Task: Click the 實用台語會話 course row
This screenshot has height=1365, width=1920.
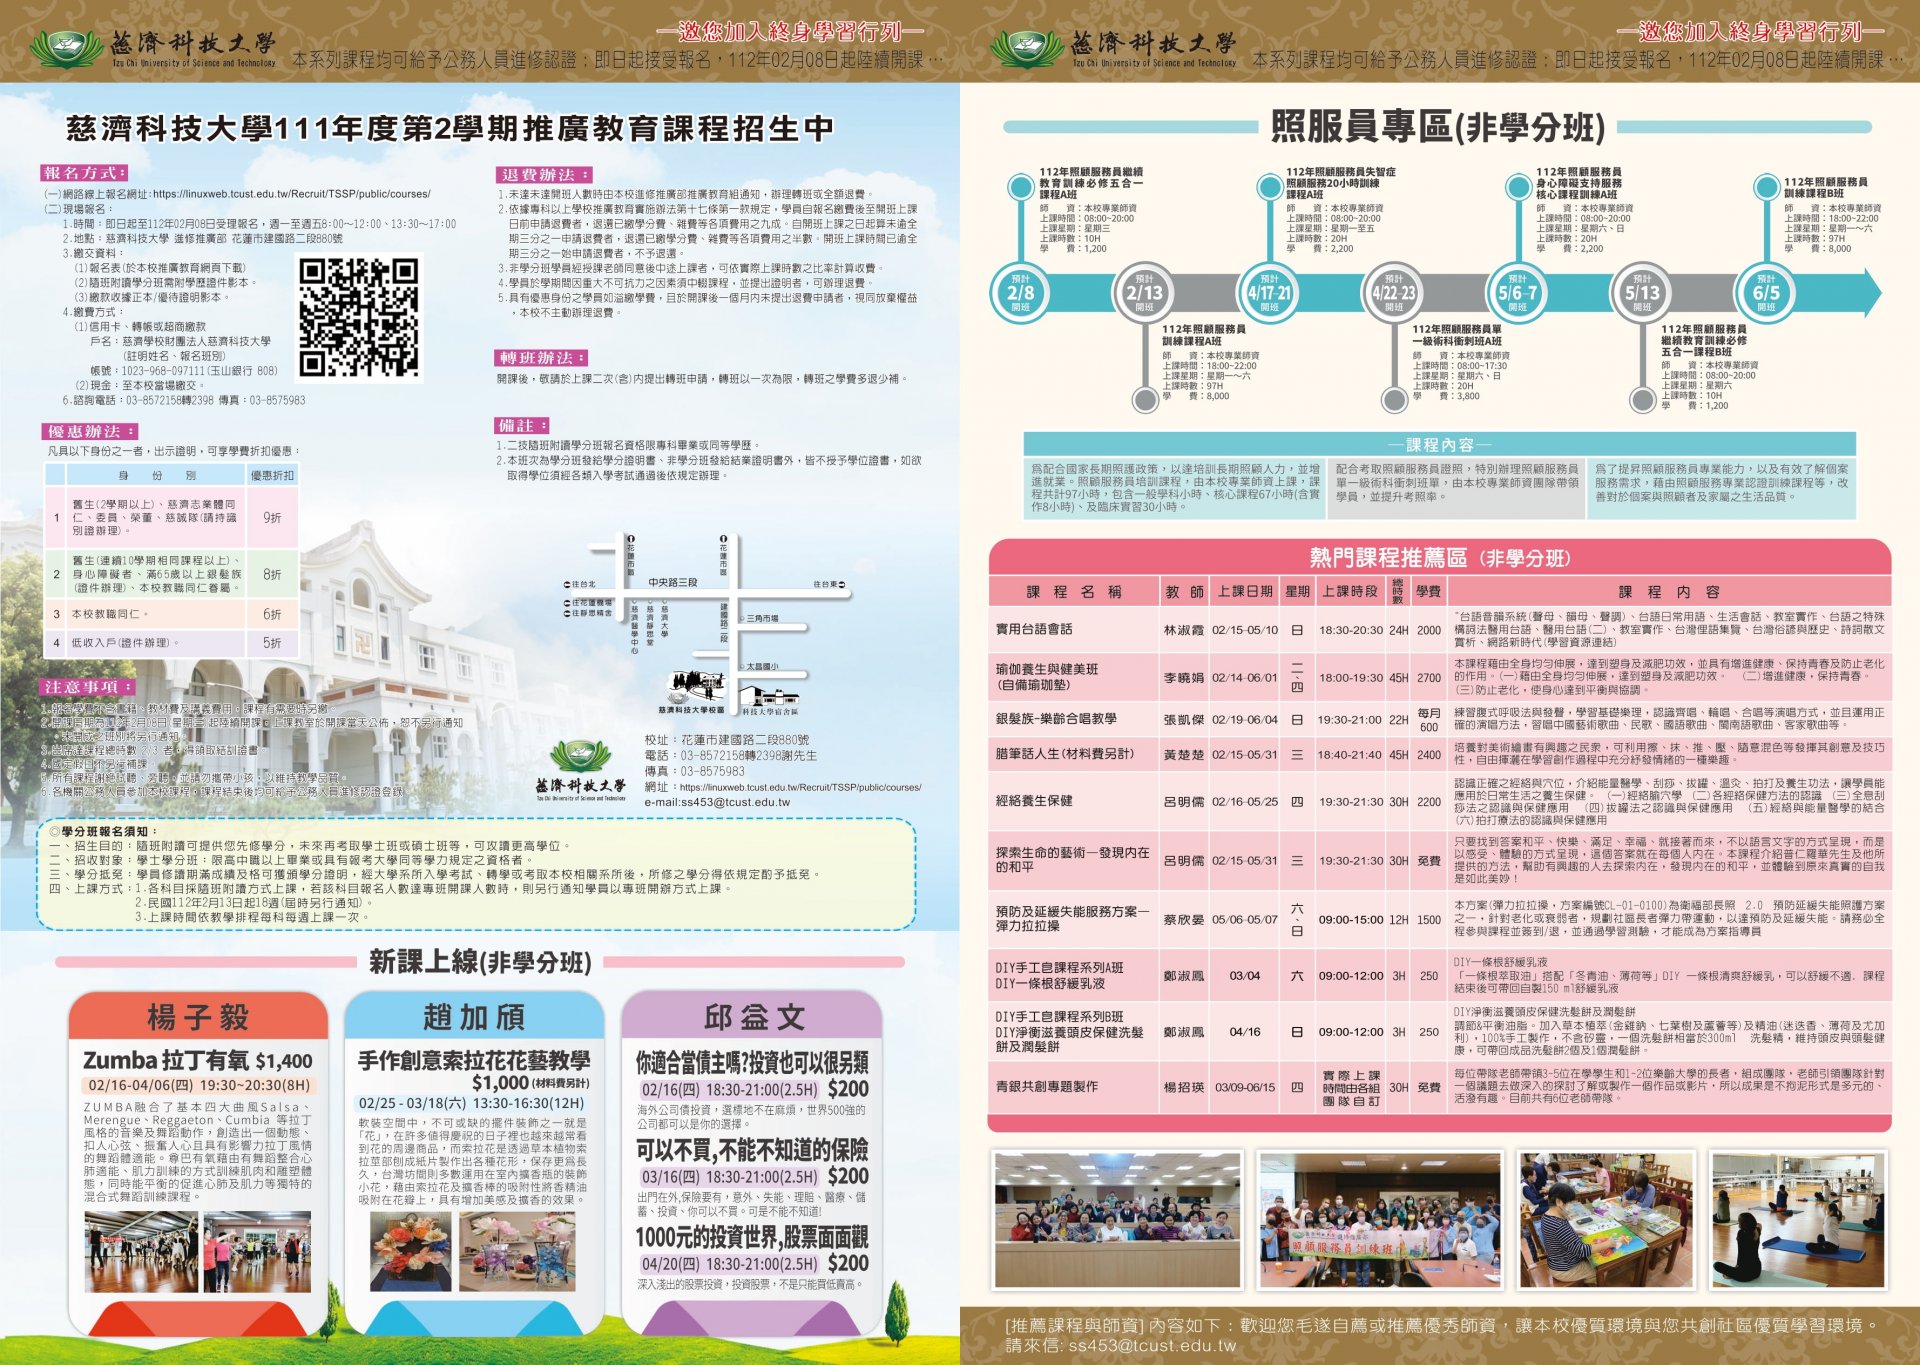Action: click(1034, 630)
